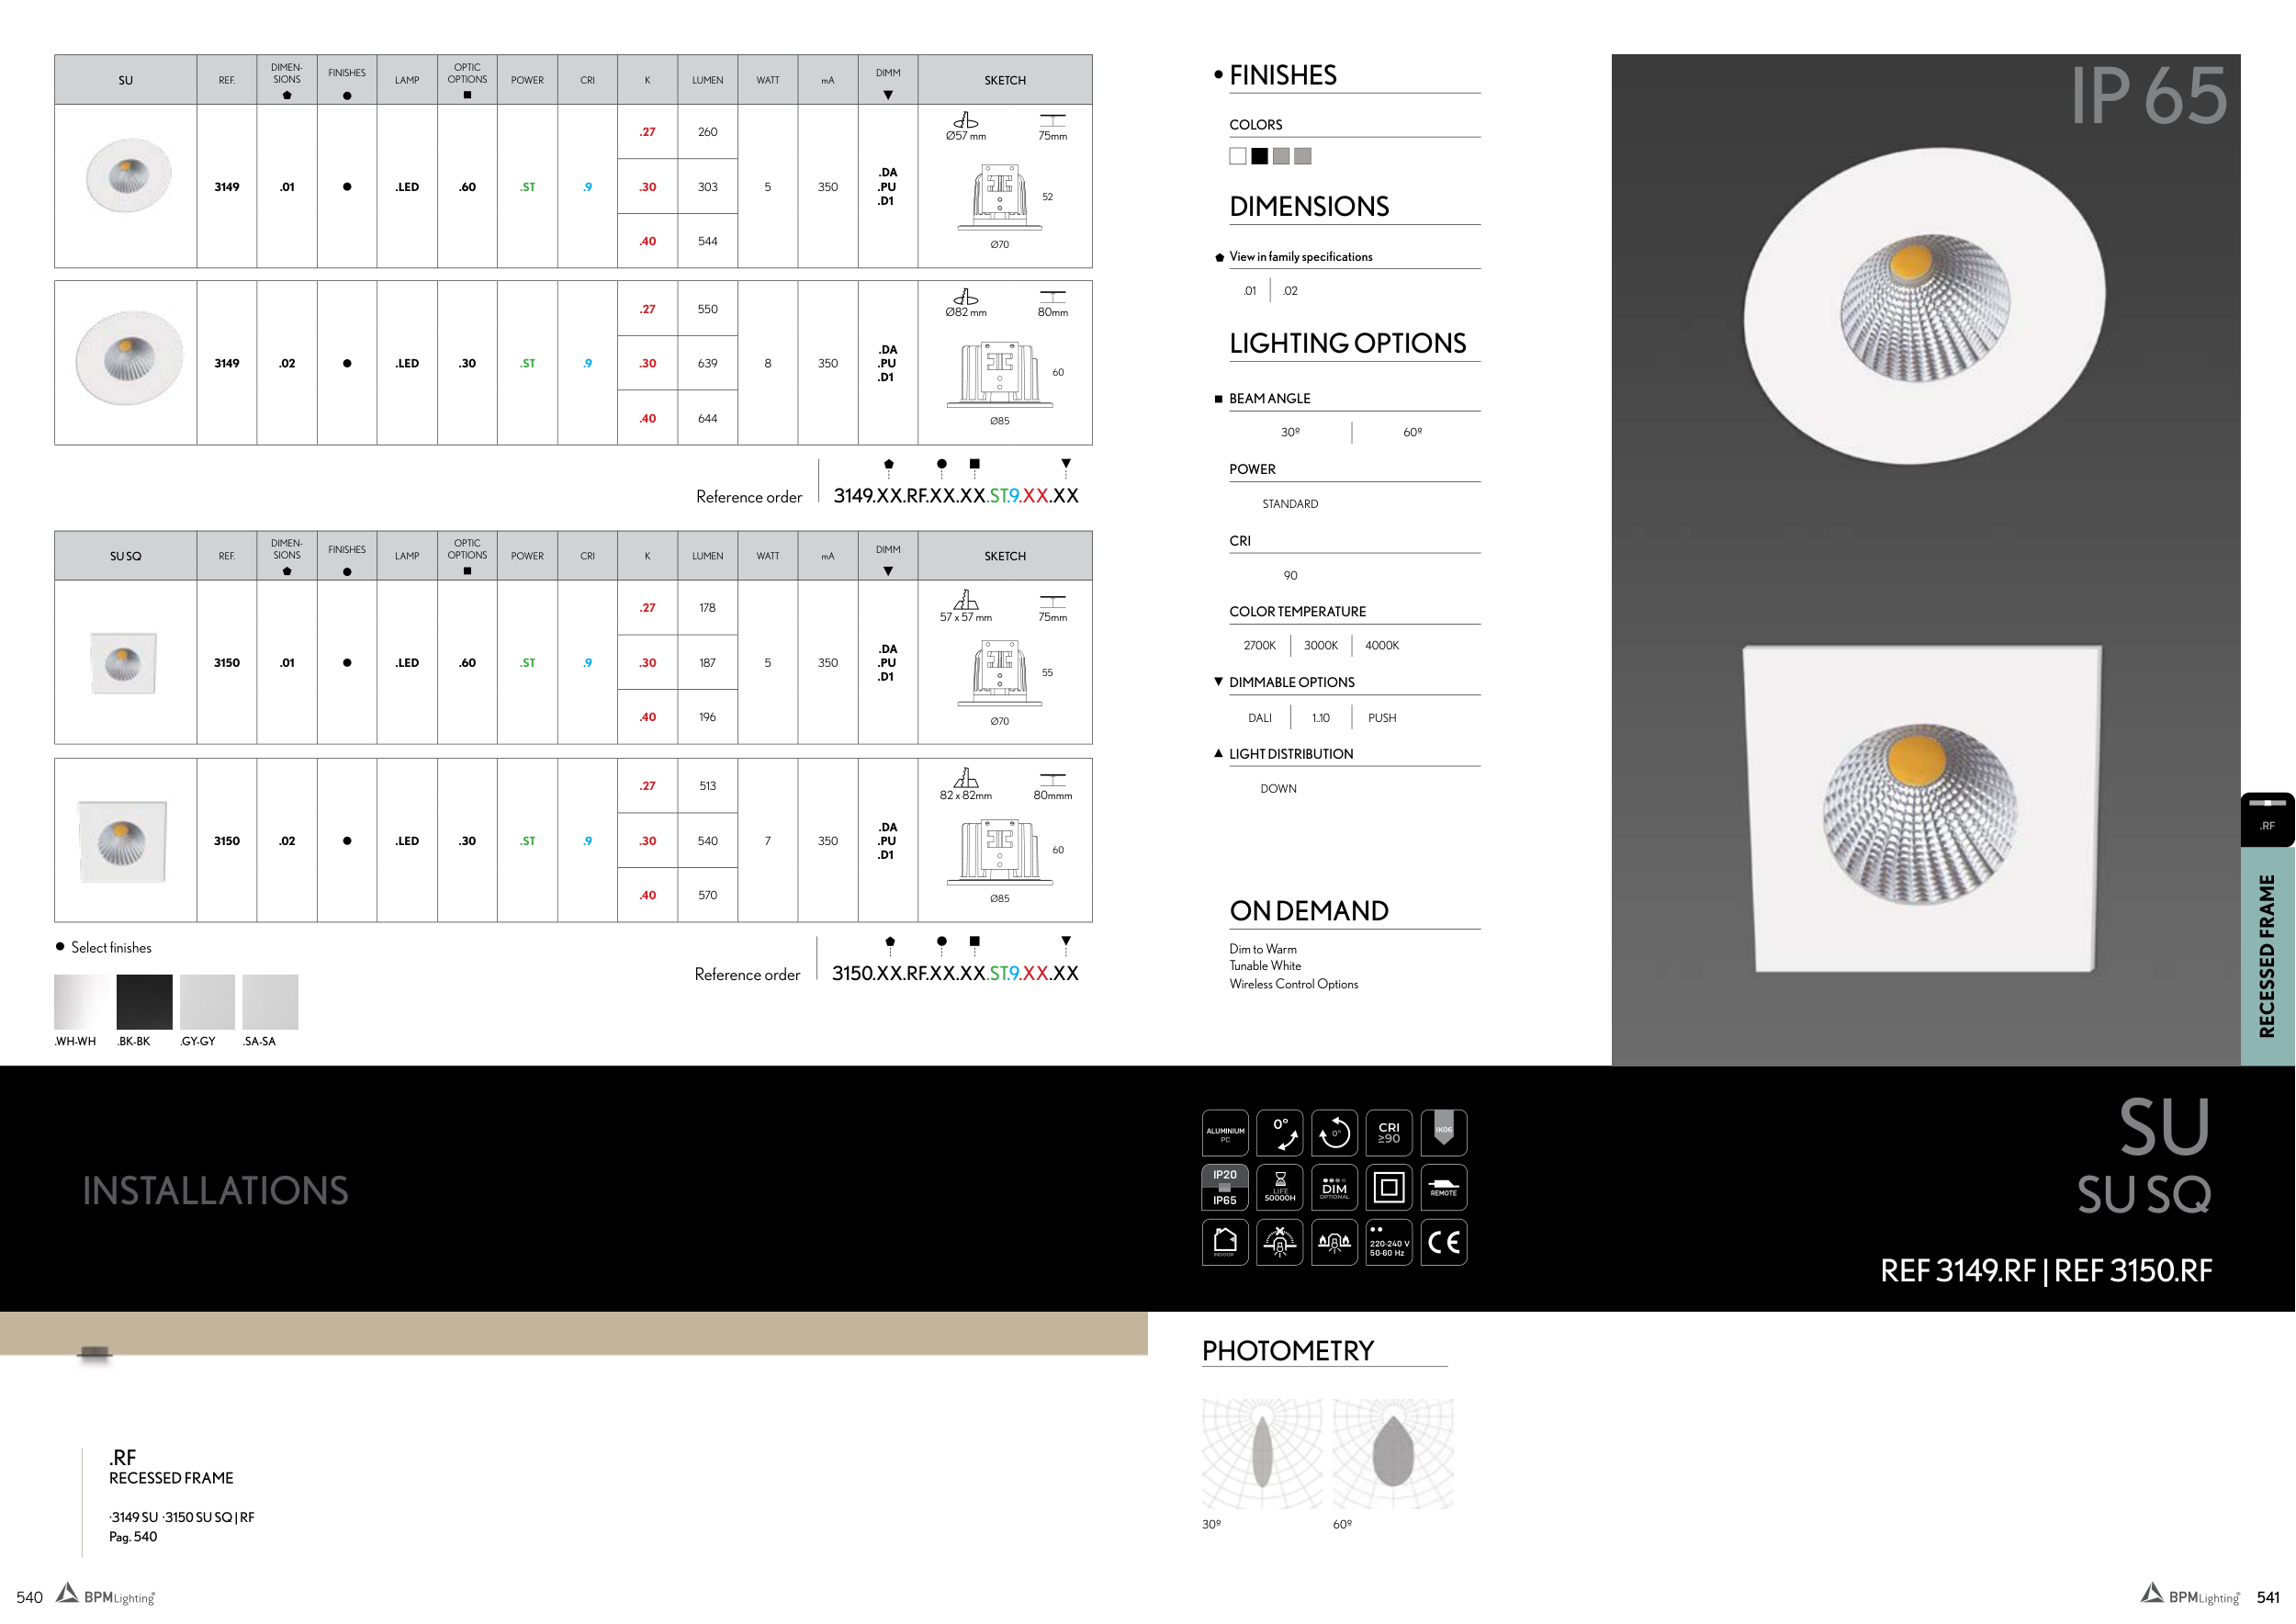The image size is (2296, 1624).
Task: Click the IP20/IP65 protection rating icon
Action: (1225, 1187)
